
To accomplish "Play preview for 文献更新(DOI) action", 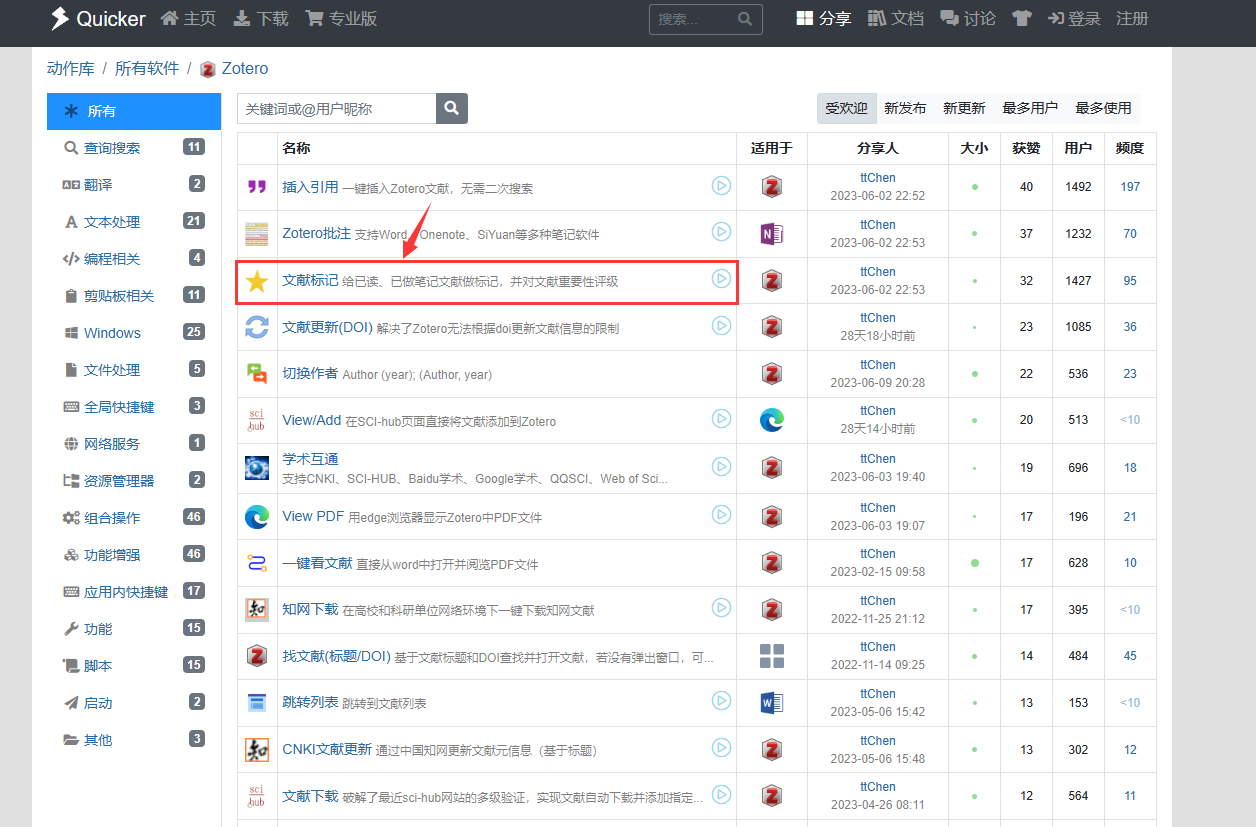I will click(x=721, y=325).
